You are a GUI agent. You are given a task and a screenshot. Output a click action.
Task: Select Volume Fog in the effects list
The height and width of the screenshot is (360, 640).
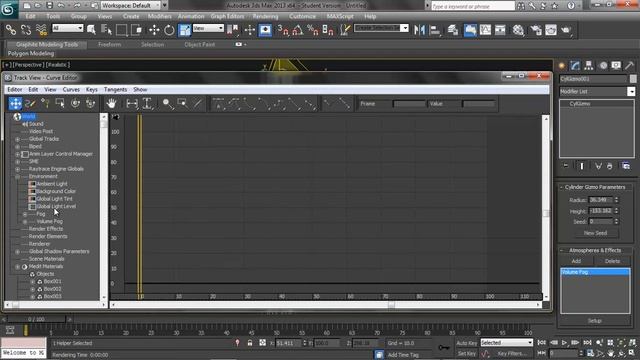(x=595, y=272)
